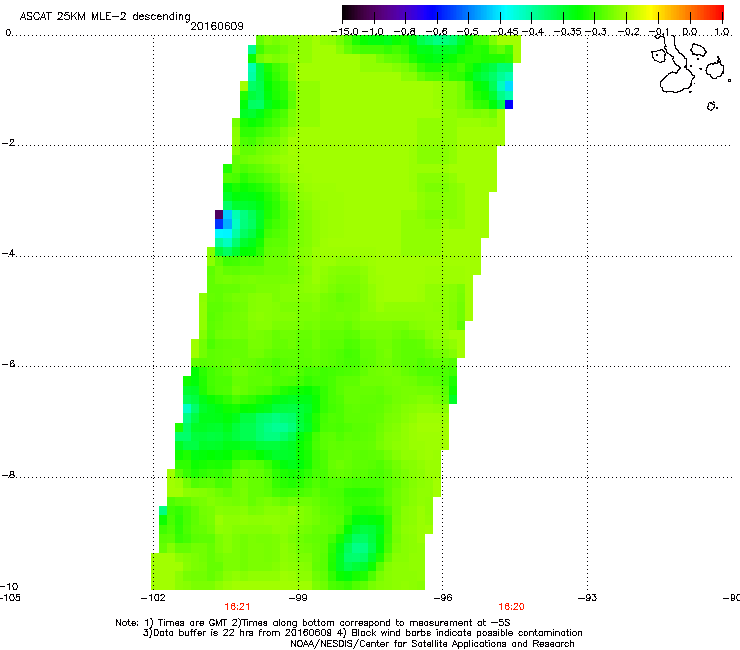Screen dimensions: 740x650
Task: Click the note line '3)Data buffer is 22 hrs'
Action: coord(362,633)
